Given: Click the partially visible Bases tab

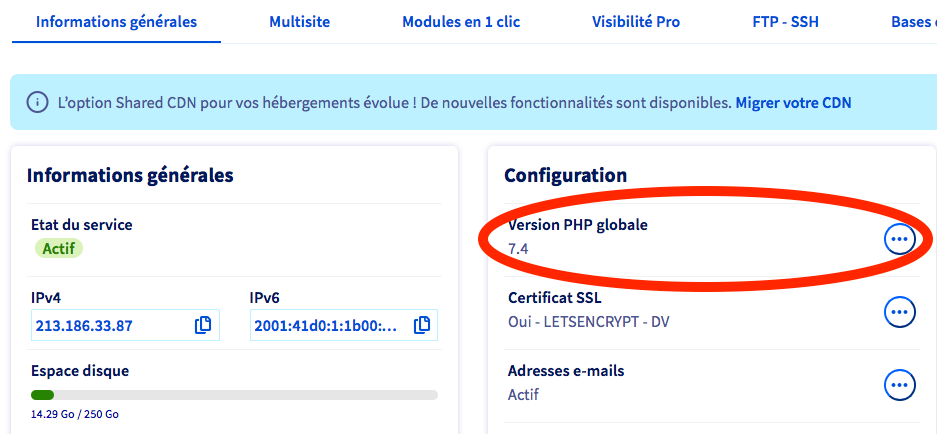Looking at the screenshot, I should click(x=912, y=21).
